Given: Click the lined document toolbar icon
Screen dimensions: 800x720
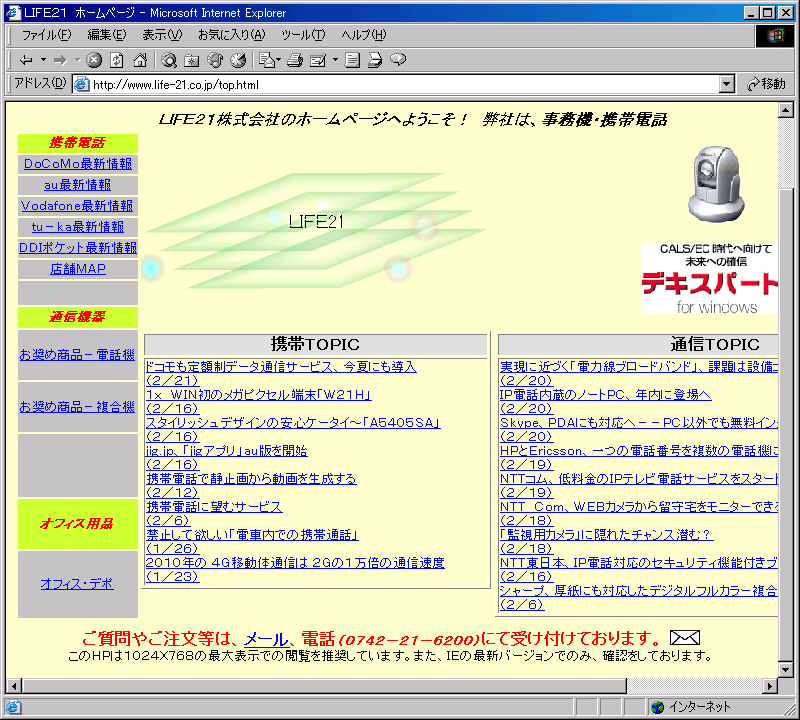Looking at the screenshot, I should coord(352,60).
